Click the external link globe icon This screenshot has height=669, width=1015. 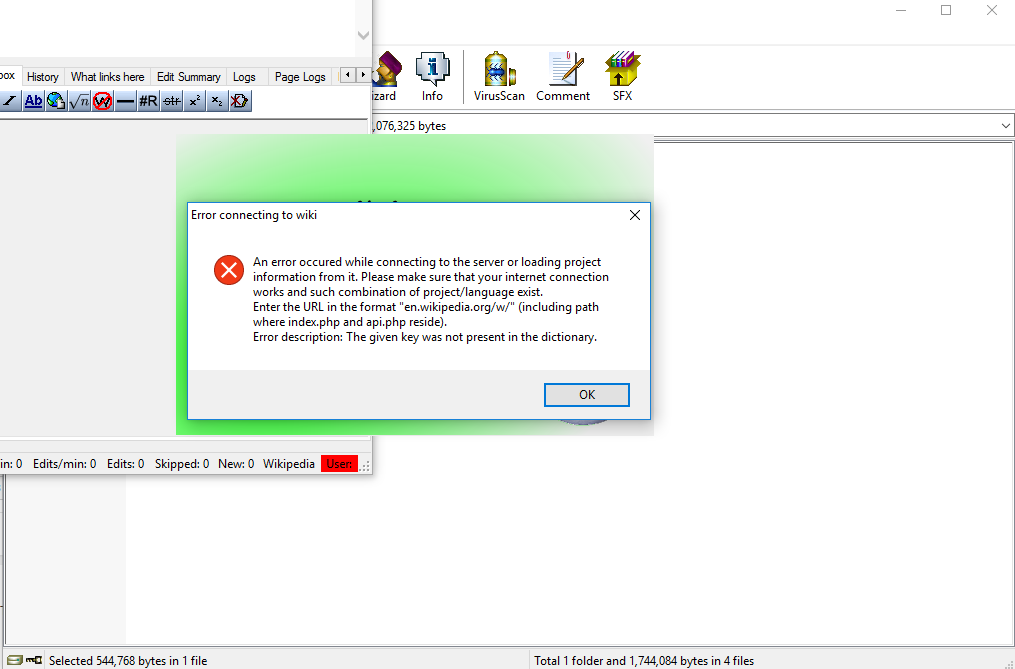pos(56,101)
